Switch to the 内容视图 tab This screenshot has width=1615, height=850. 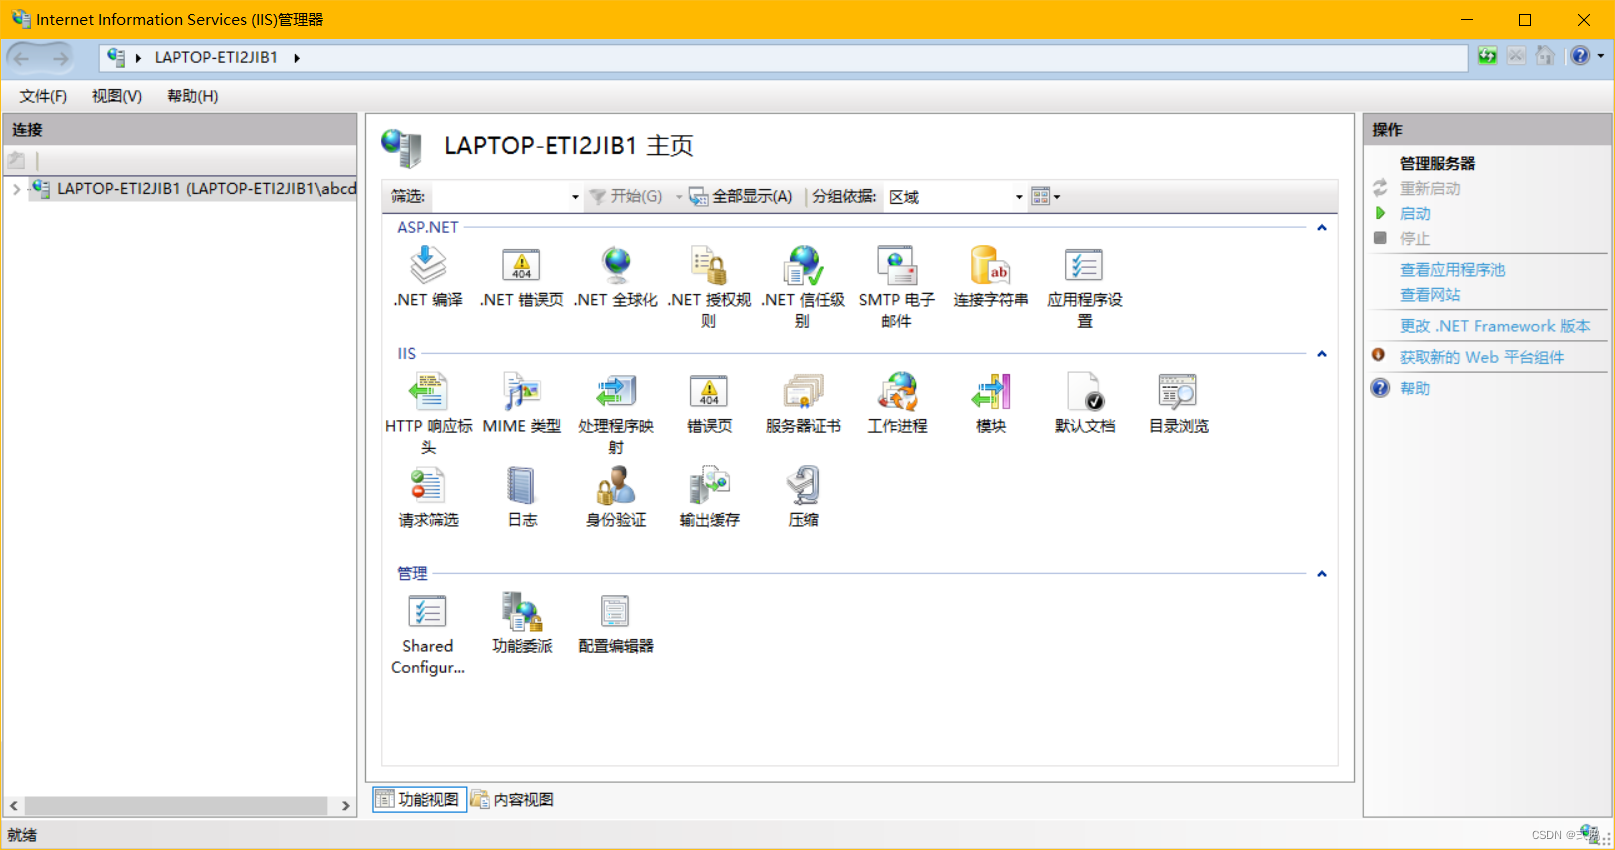click(513, 800)
